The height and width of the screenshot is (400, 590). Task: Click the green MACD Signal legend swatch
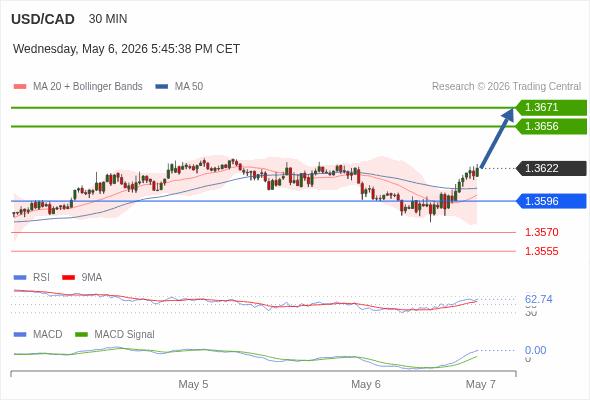click(81, 335)
